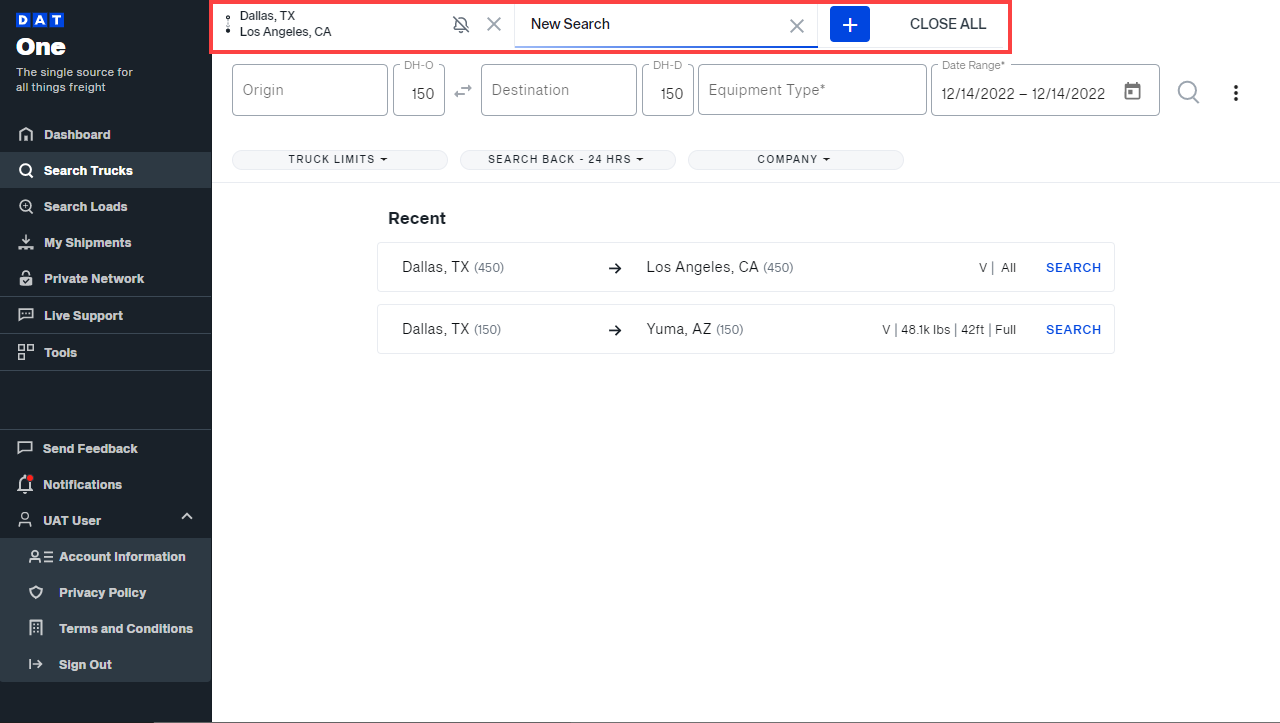
Task: Add a new search tab with plus button
Action: (x=850, y=24)
